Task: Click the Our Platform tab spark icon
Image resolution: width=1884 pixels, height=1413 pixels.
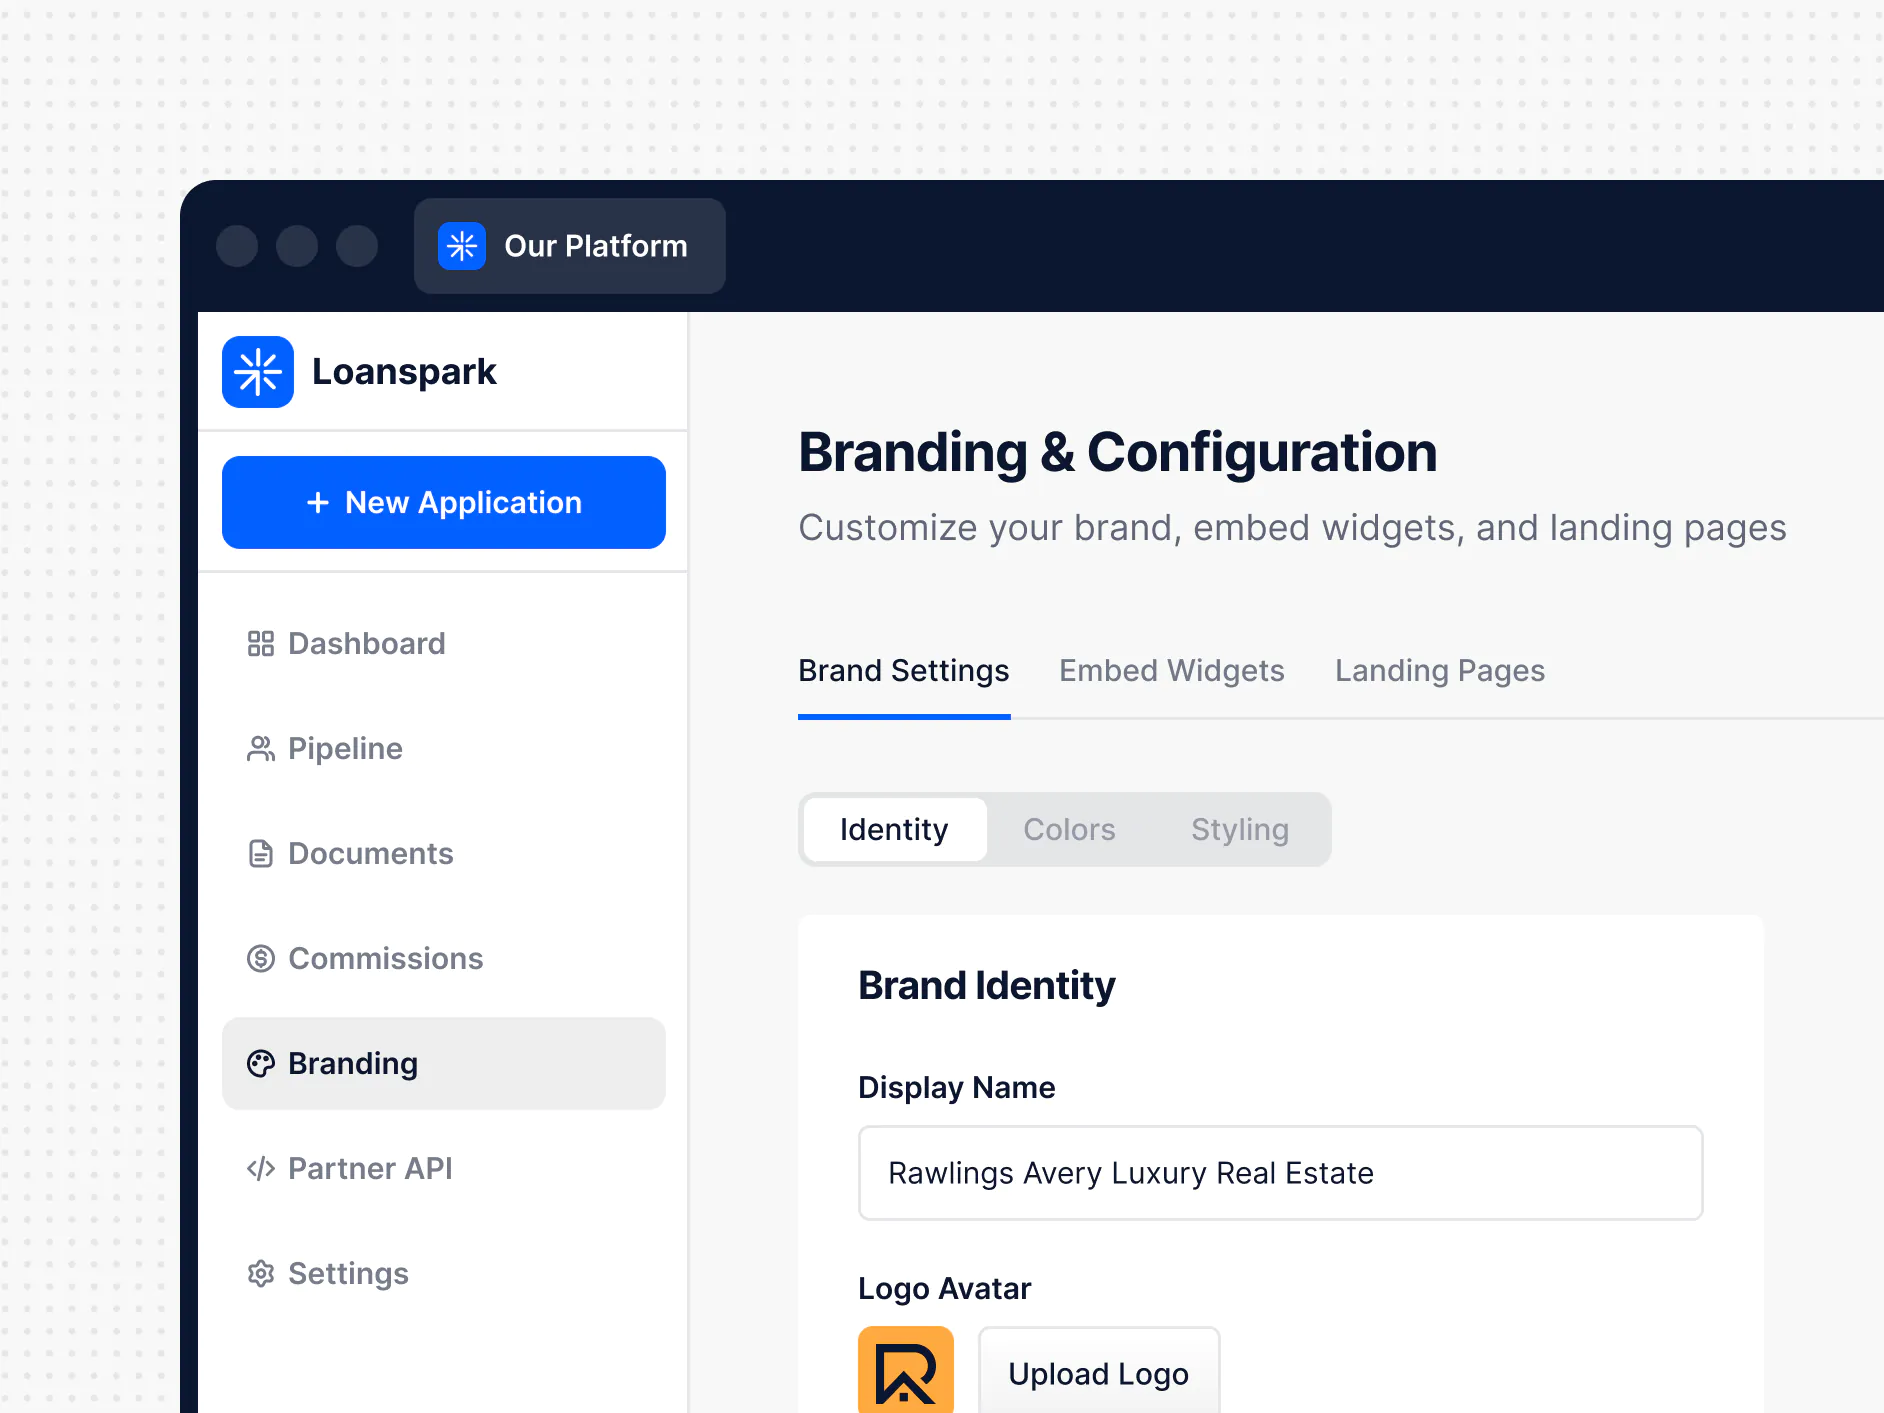Action: (462, 246)
